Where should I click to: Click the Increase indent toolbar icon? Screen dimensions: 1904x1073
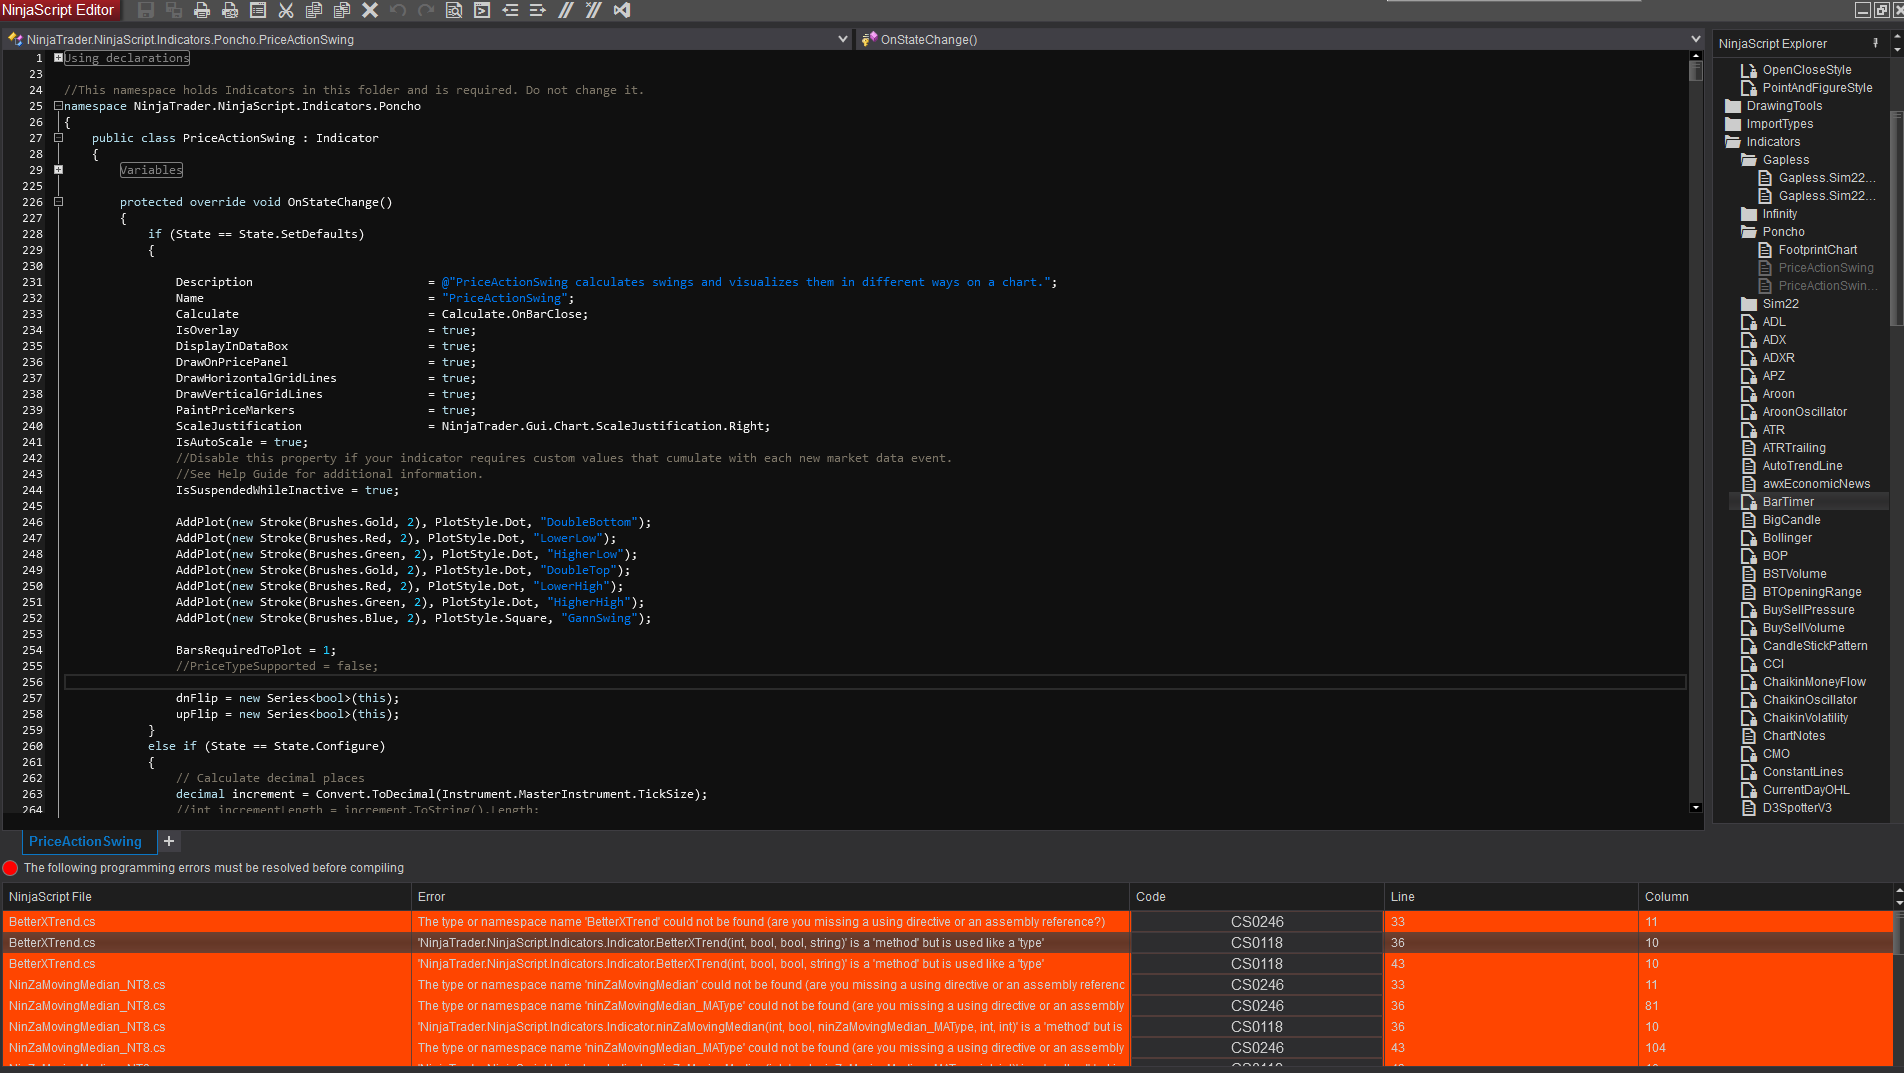coord(538,10)
